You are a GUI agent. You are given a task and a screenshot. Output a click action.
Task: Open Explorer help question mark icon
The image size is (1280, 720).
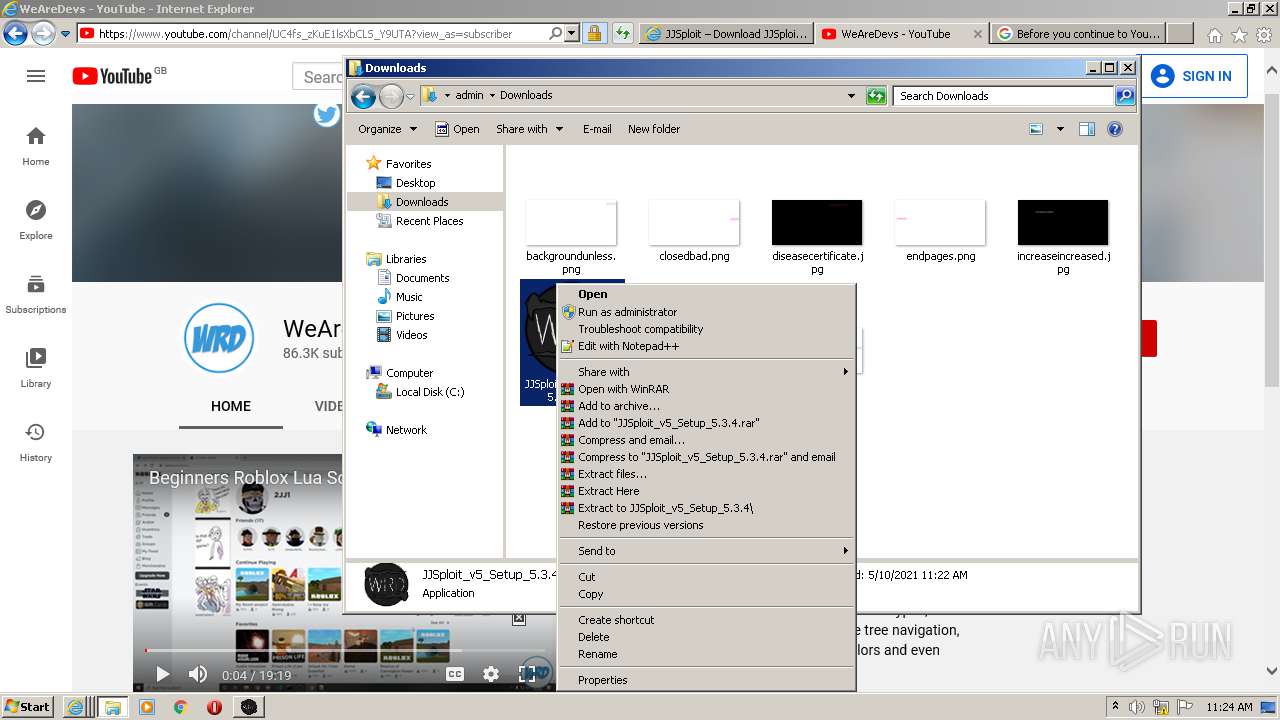pyautogui.click(x=1115, y=129)
